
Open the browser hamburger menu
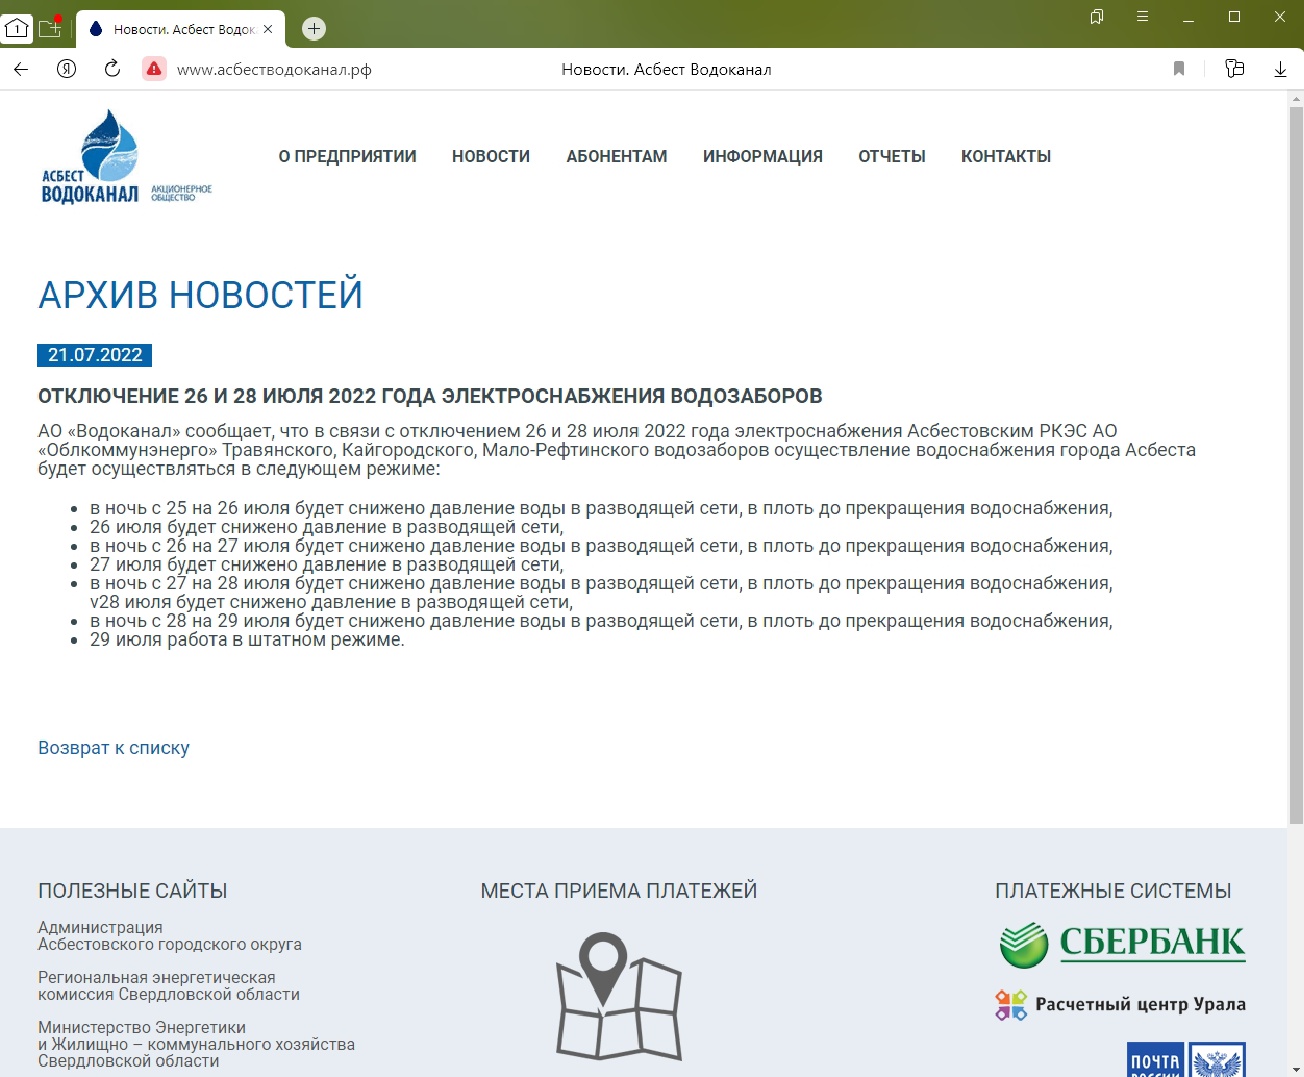(1142, 17)
